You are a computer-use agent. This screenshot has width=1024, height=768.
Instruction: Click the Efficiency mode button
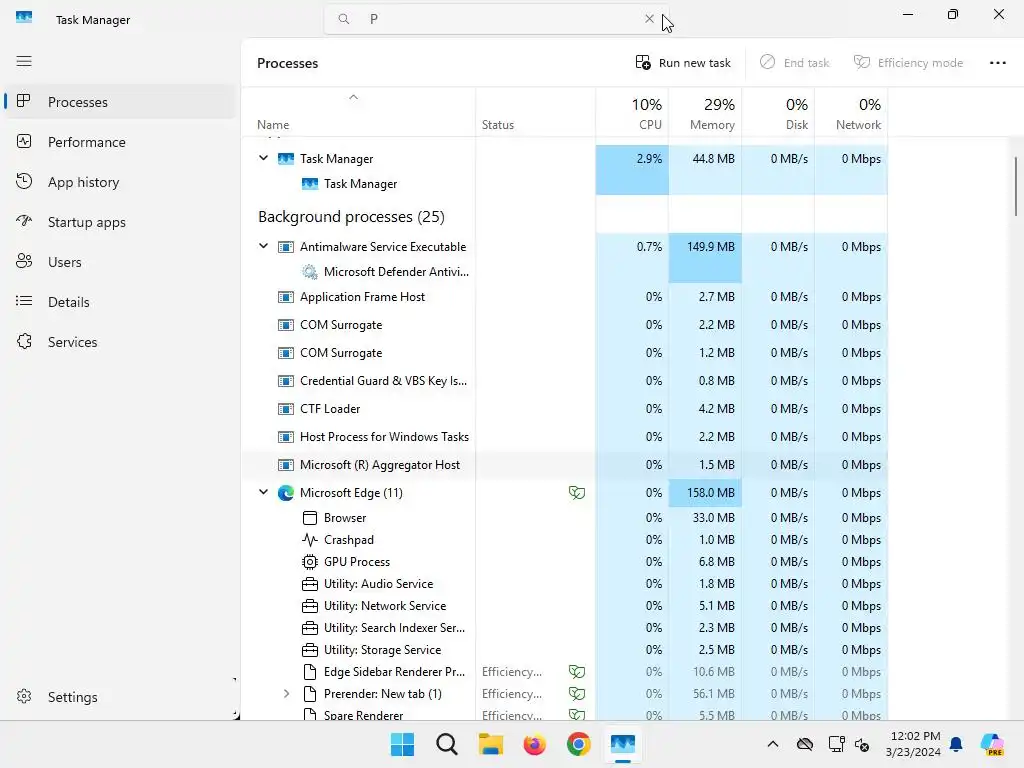(x=908, y=63)
